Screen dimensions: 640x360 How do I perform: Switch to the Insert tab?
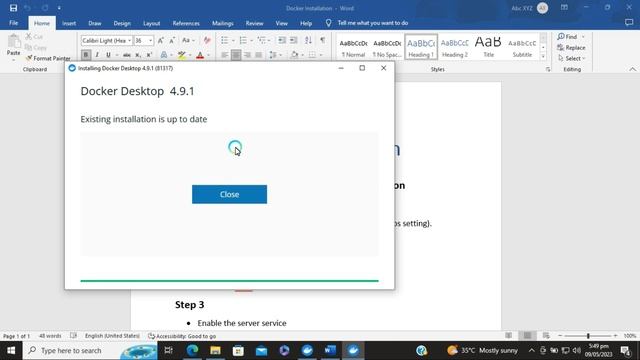[69, 23]
